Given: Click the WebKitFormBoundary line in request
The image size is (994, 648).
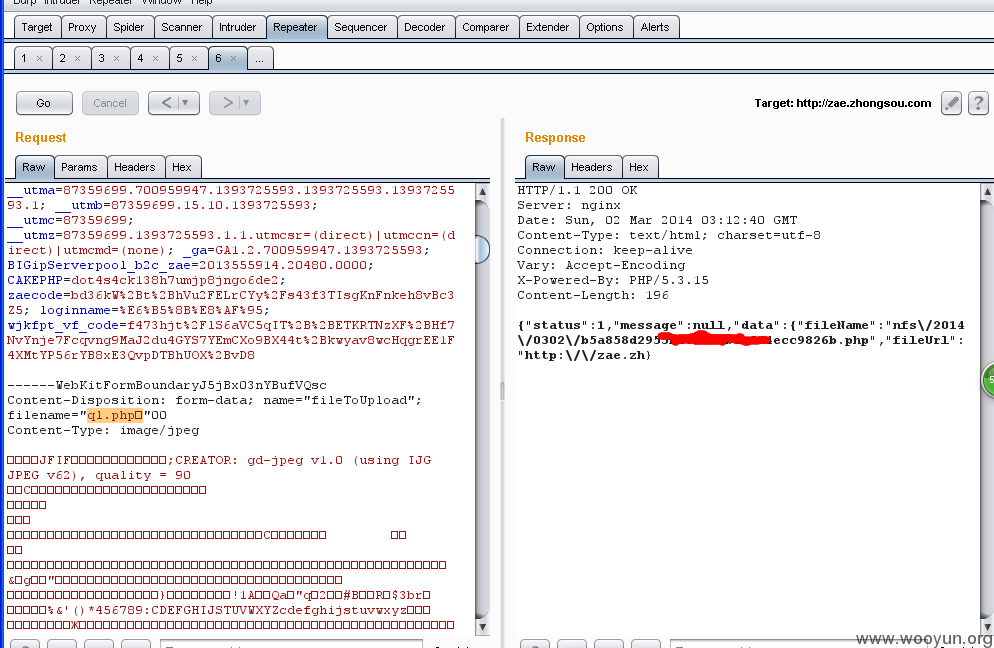Looking at the screenshot, I should pyautogui.click(x=167, y=386).
